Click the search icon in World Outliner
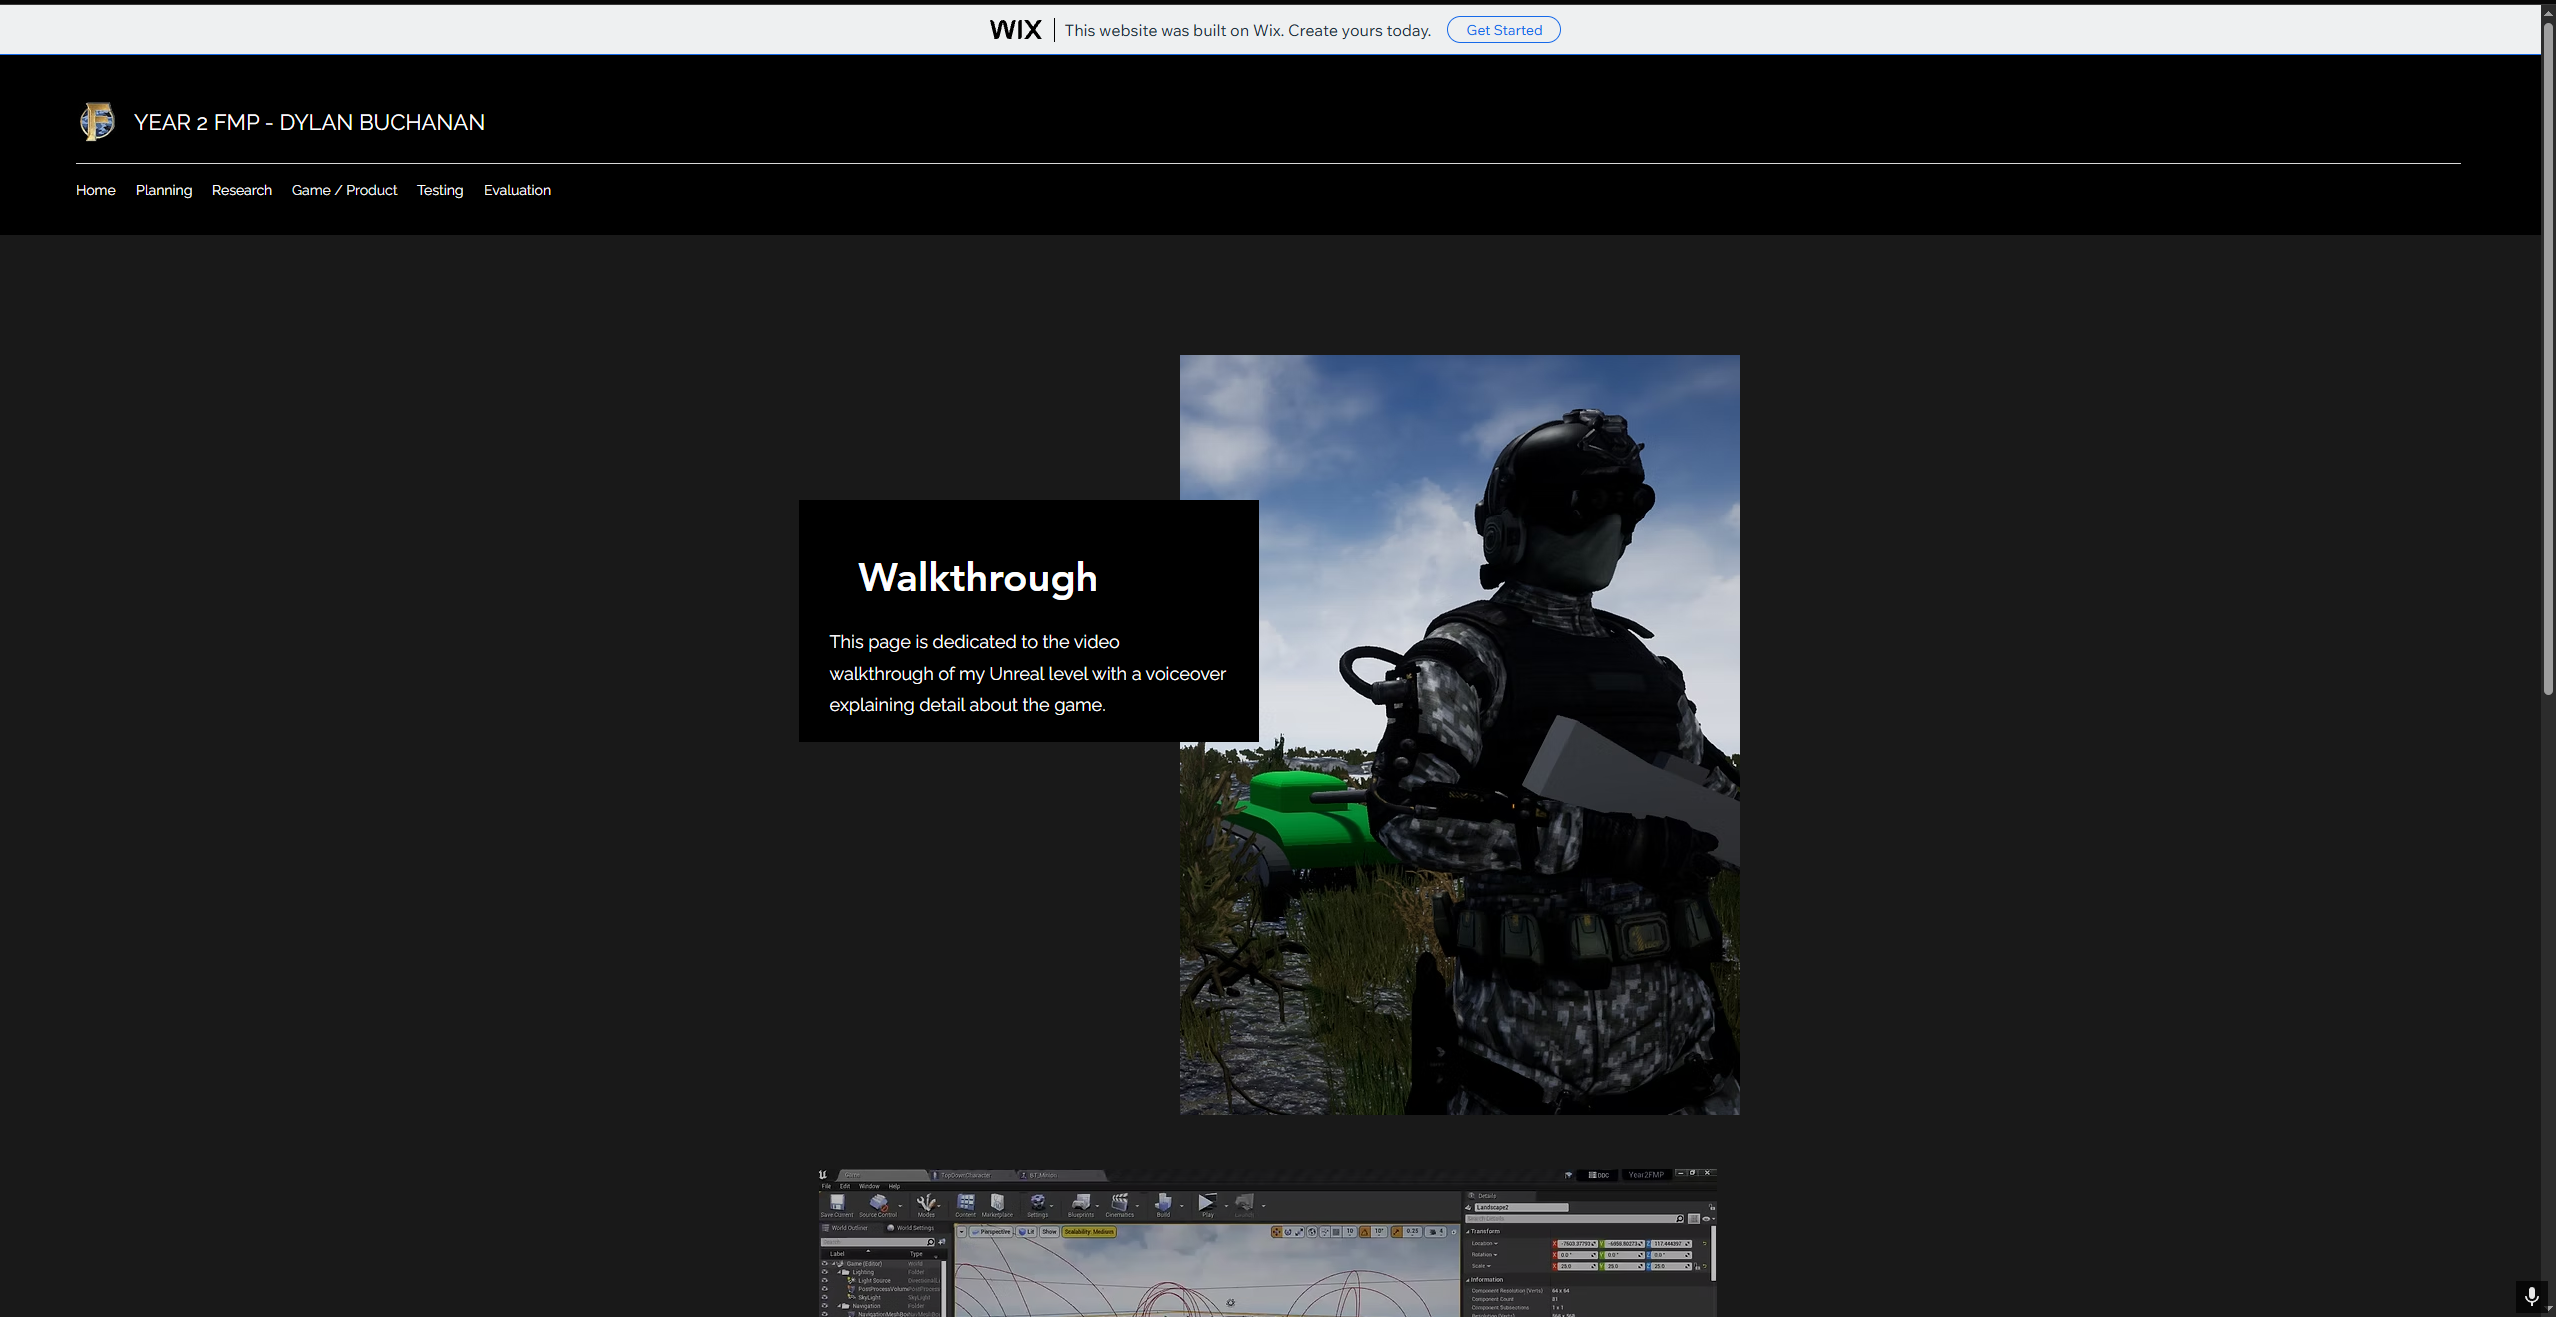Image resolution: width=2556 pixels, height=1317 pixels. (930, 1242)
